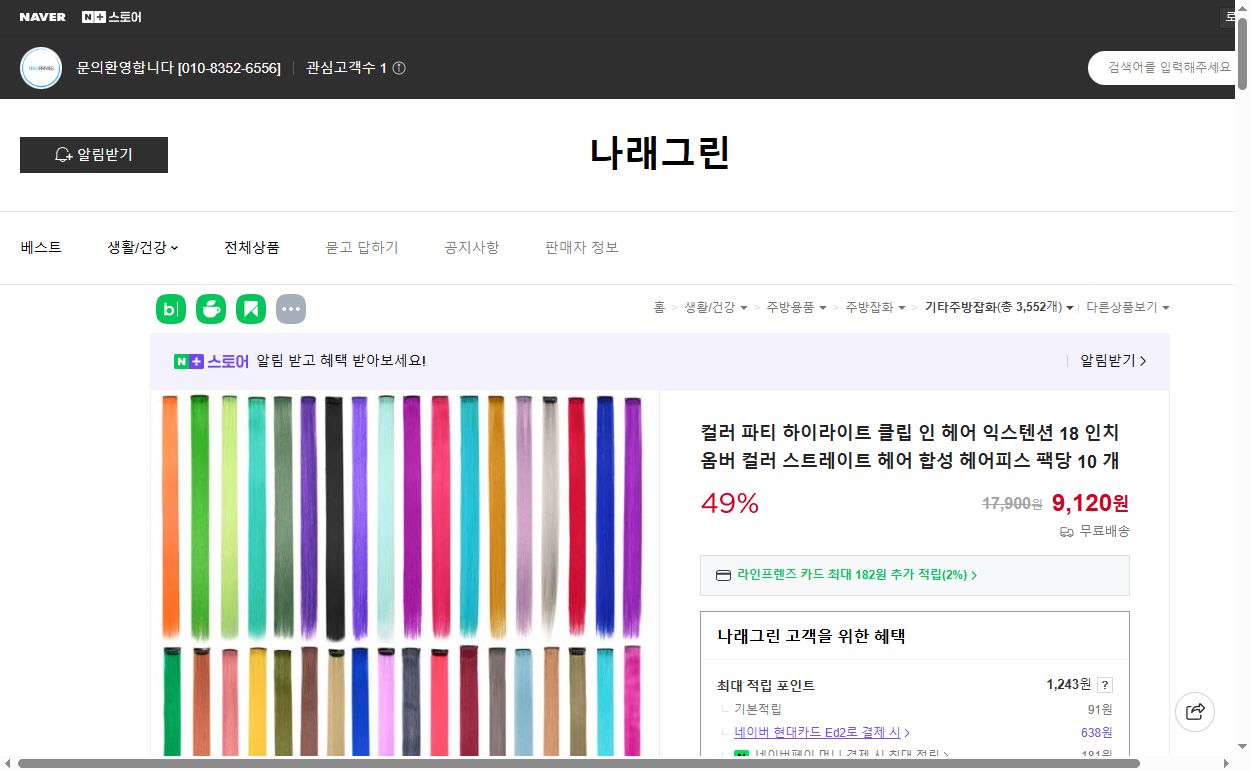Open more sharing options via ellipsis icon

click(x=291, y=308)
